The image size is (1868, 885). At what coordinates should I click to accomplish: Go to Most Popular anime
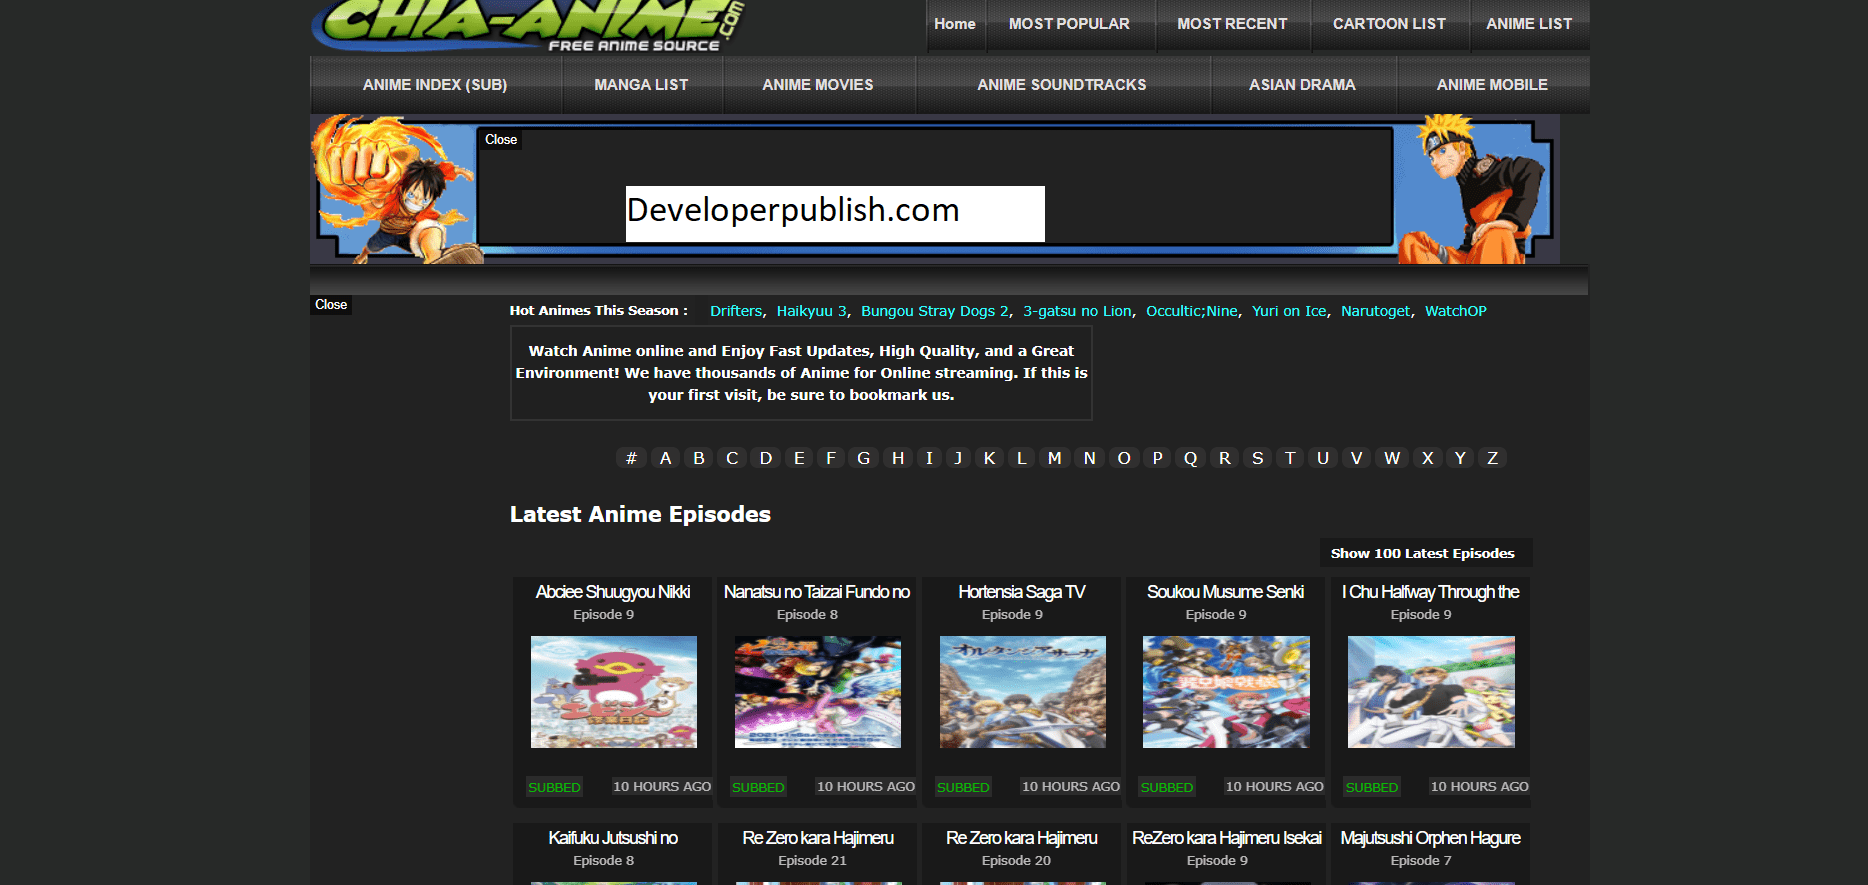pyautogui.click(x=1069, y=24)
